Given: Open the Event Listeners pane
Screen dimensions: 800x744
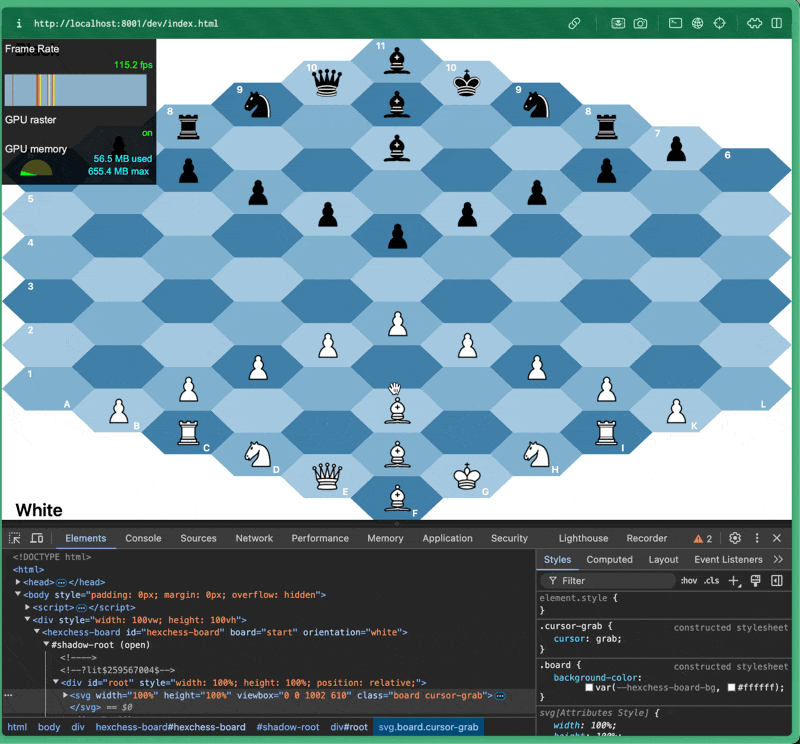Looking at the screenshot, I should click(728, 560).
